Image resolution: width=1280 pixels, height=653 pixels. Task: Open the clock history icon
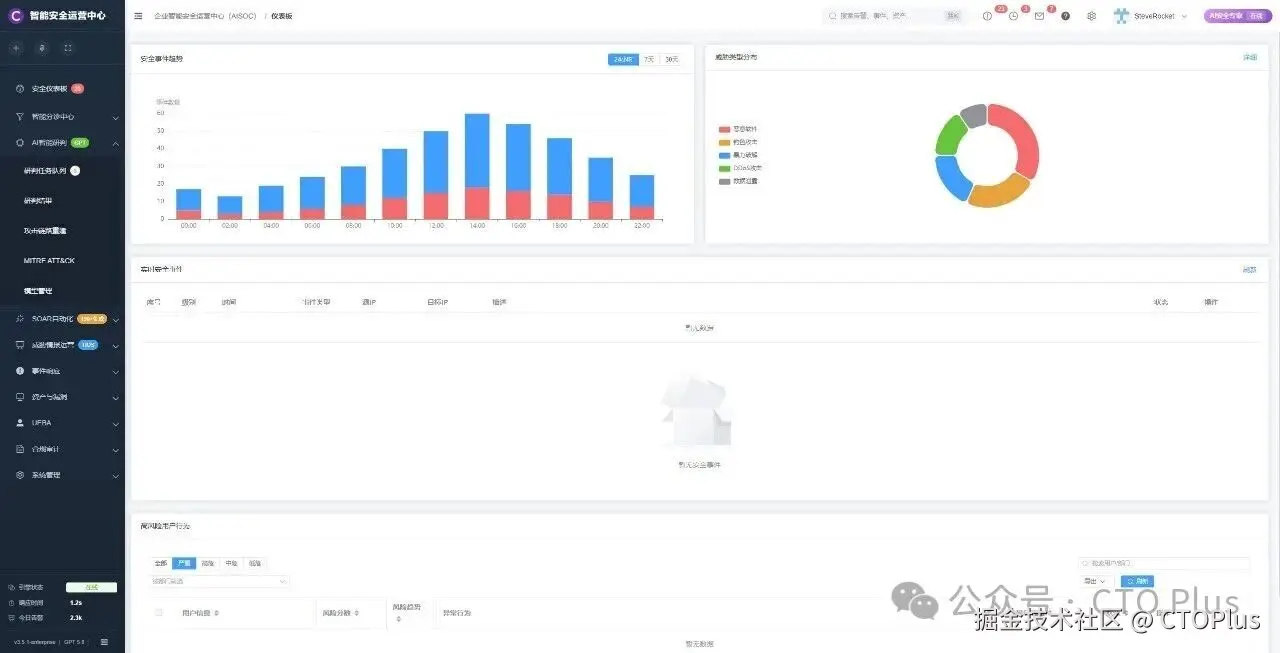click(x=1013, y=16)
